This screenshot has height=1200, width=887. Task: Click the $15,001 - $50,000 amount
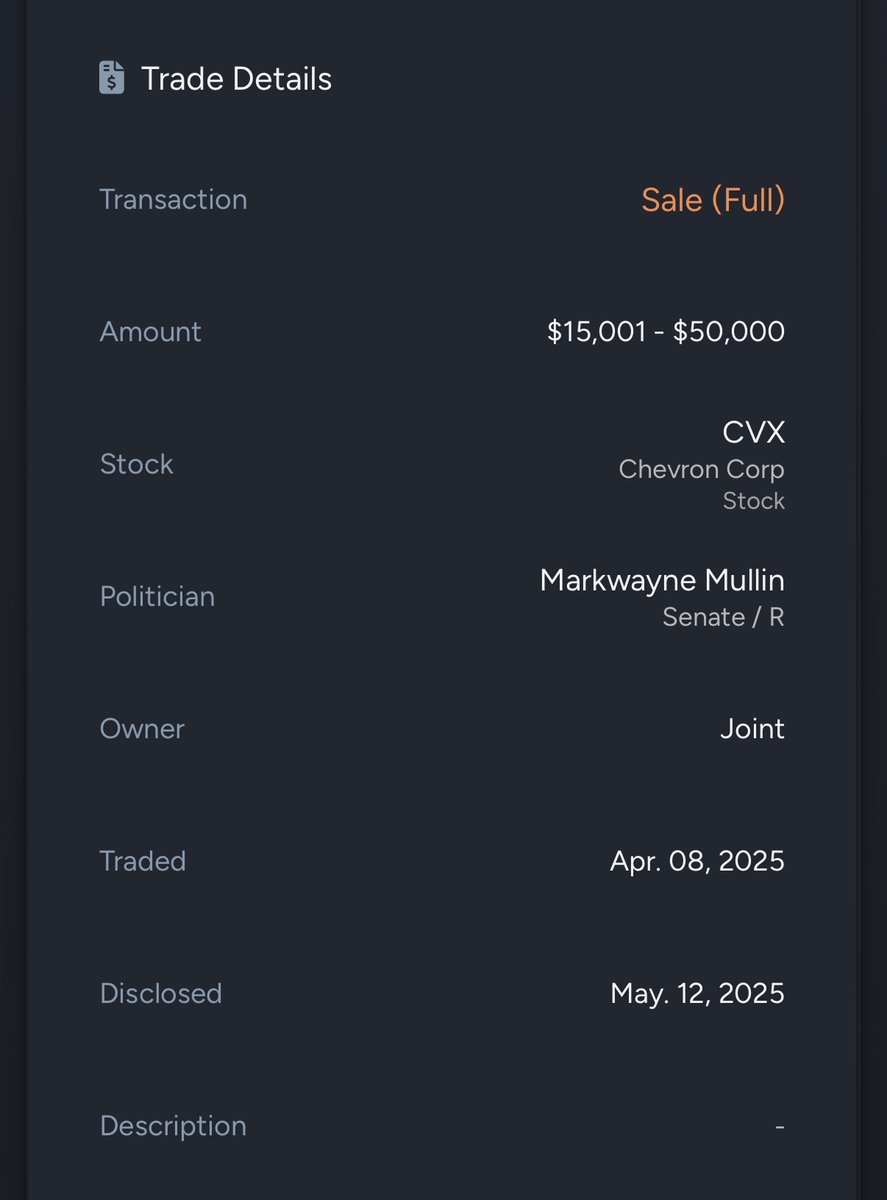665,331
